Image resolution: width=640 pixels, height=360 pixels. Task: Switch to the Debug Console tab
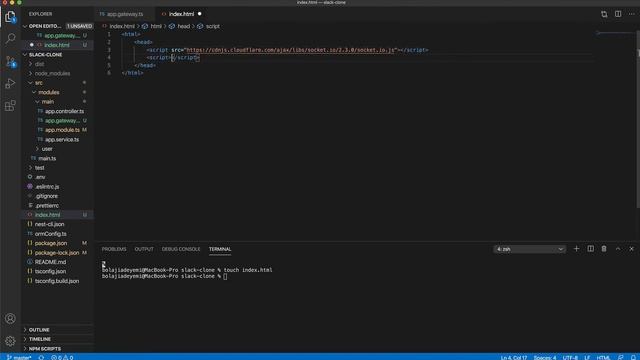coord(181,249)
